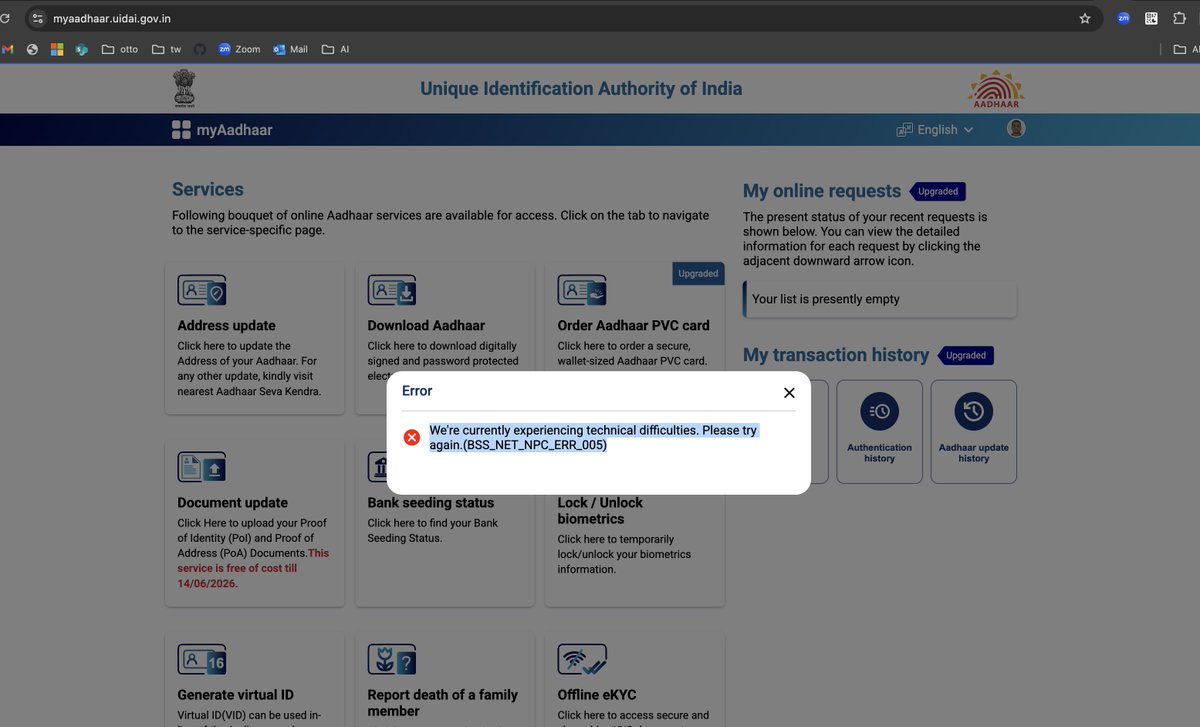This screenshot has width=1200, height=727.
Task: Open the user profile avatar
Action: (x=1016, y=128)
